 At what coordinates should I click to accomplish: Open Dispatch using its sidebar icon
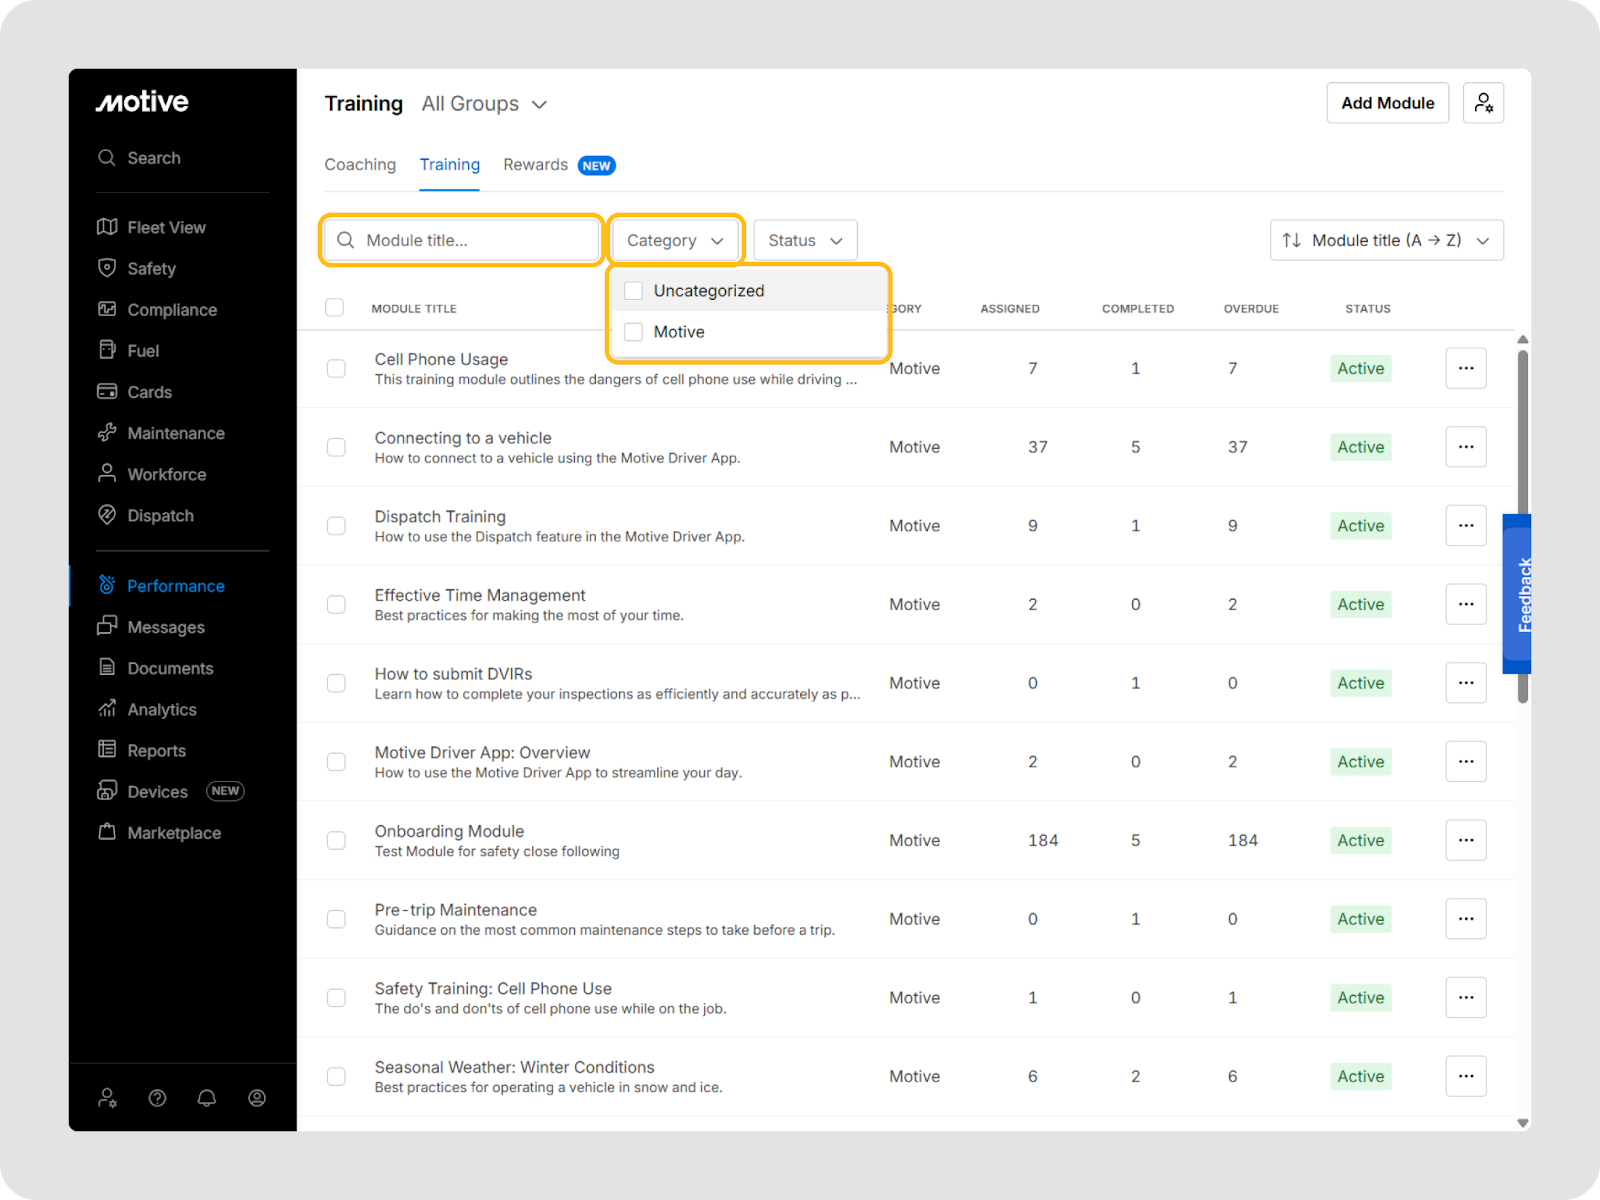(107, 515)
